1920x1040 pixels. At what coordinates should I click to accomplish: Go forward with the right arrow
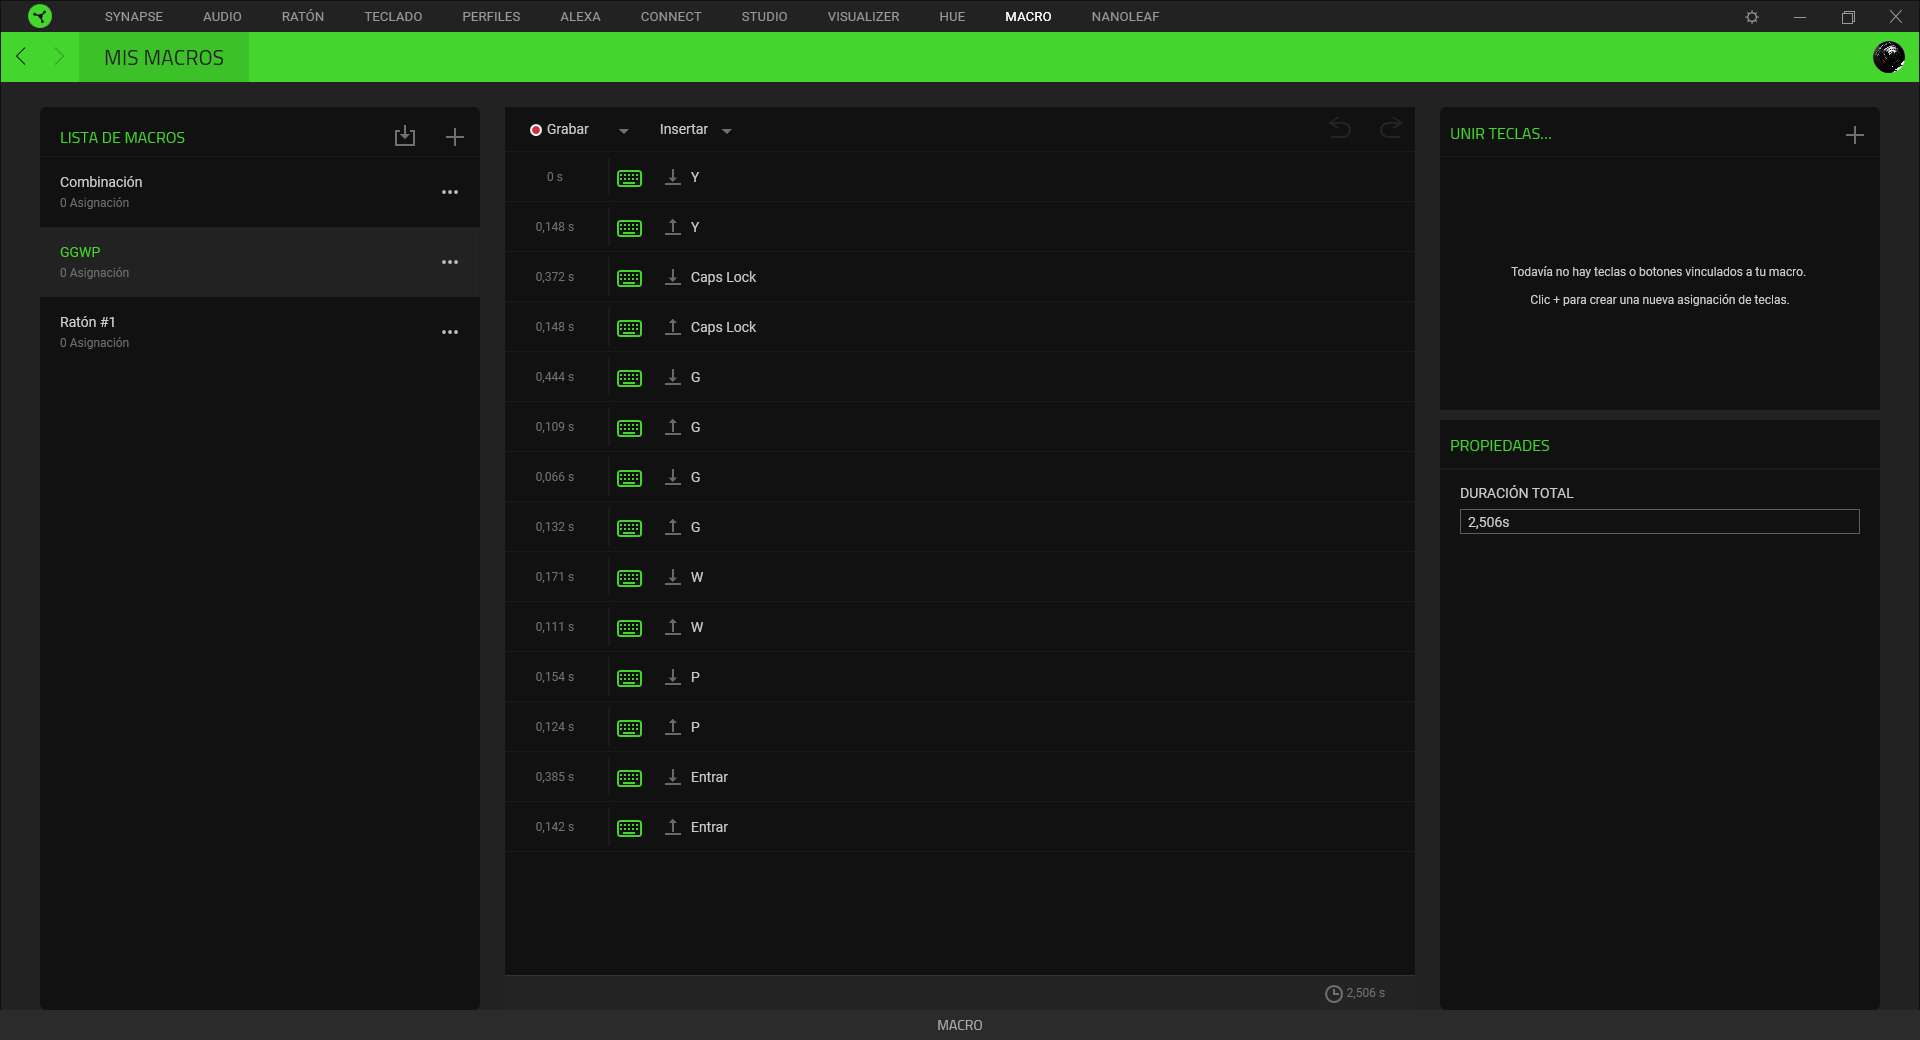[59, 57]
